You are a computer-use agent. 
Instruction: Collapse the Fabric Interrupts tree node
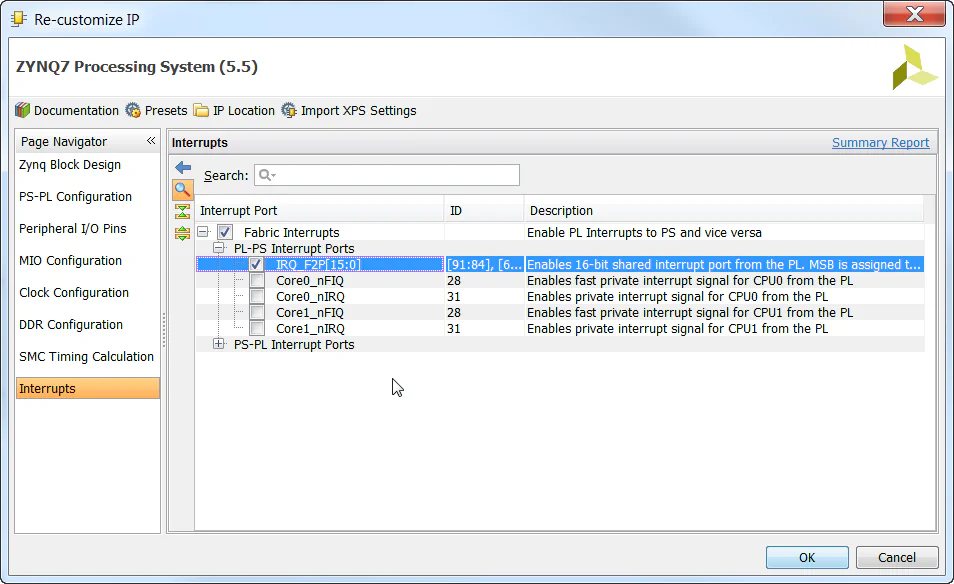[205, 231]
